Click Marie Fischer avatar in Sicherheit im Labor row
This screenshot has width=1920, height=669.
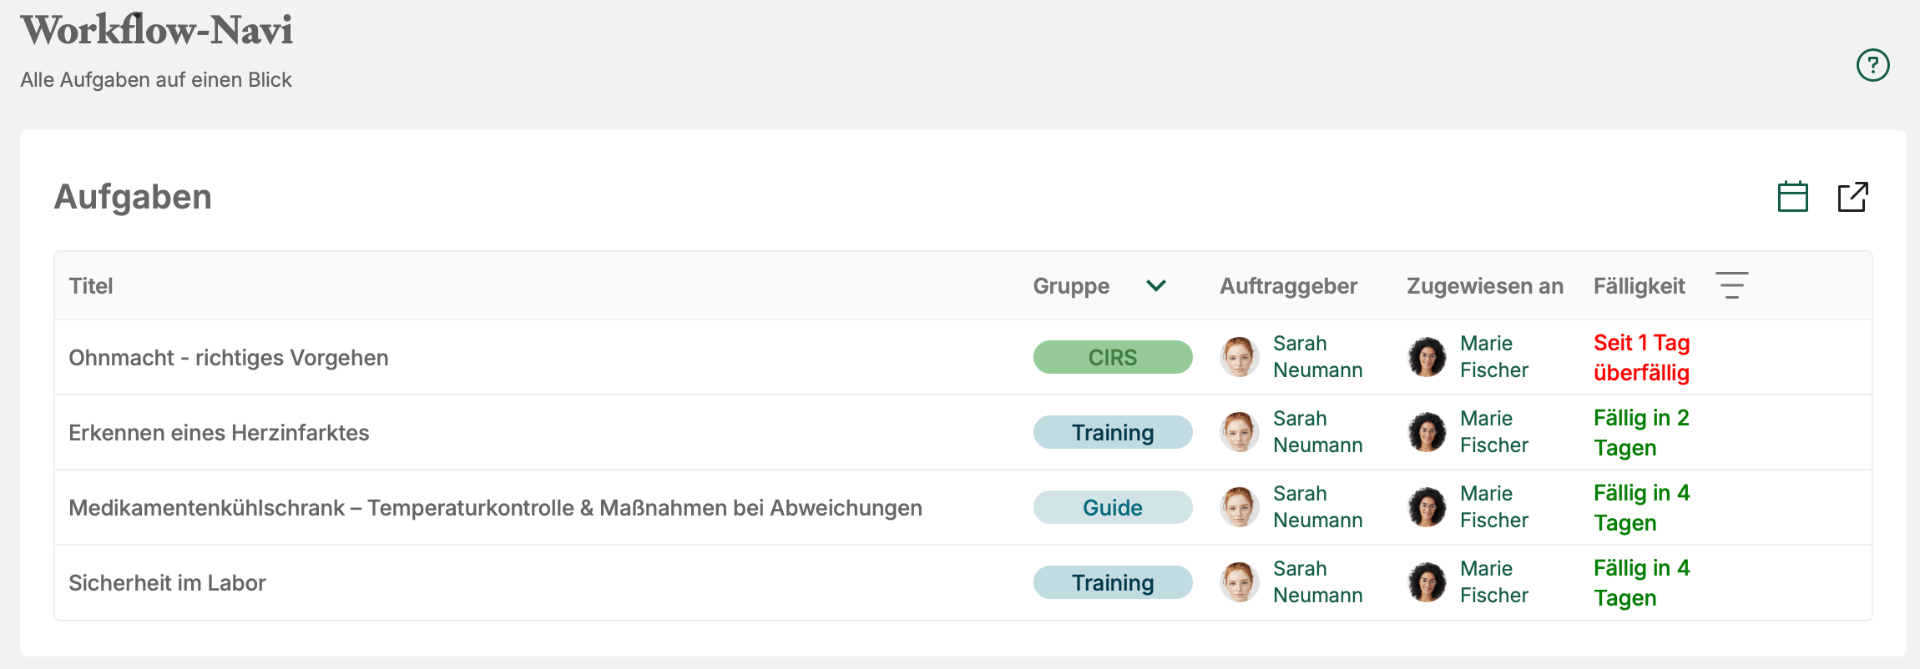click(1426, 582)
